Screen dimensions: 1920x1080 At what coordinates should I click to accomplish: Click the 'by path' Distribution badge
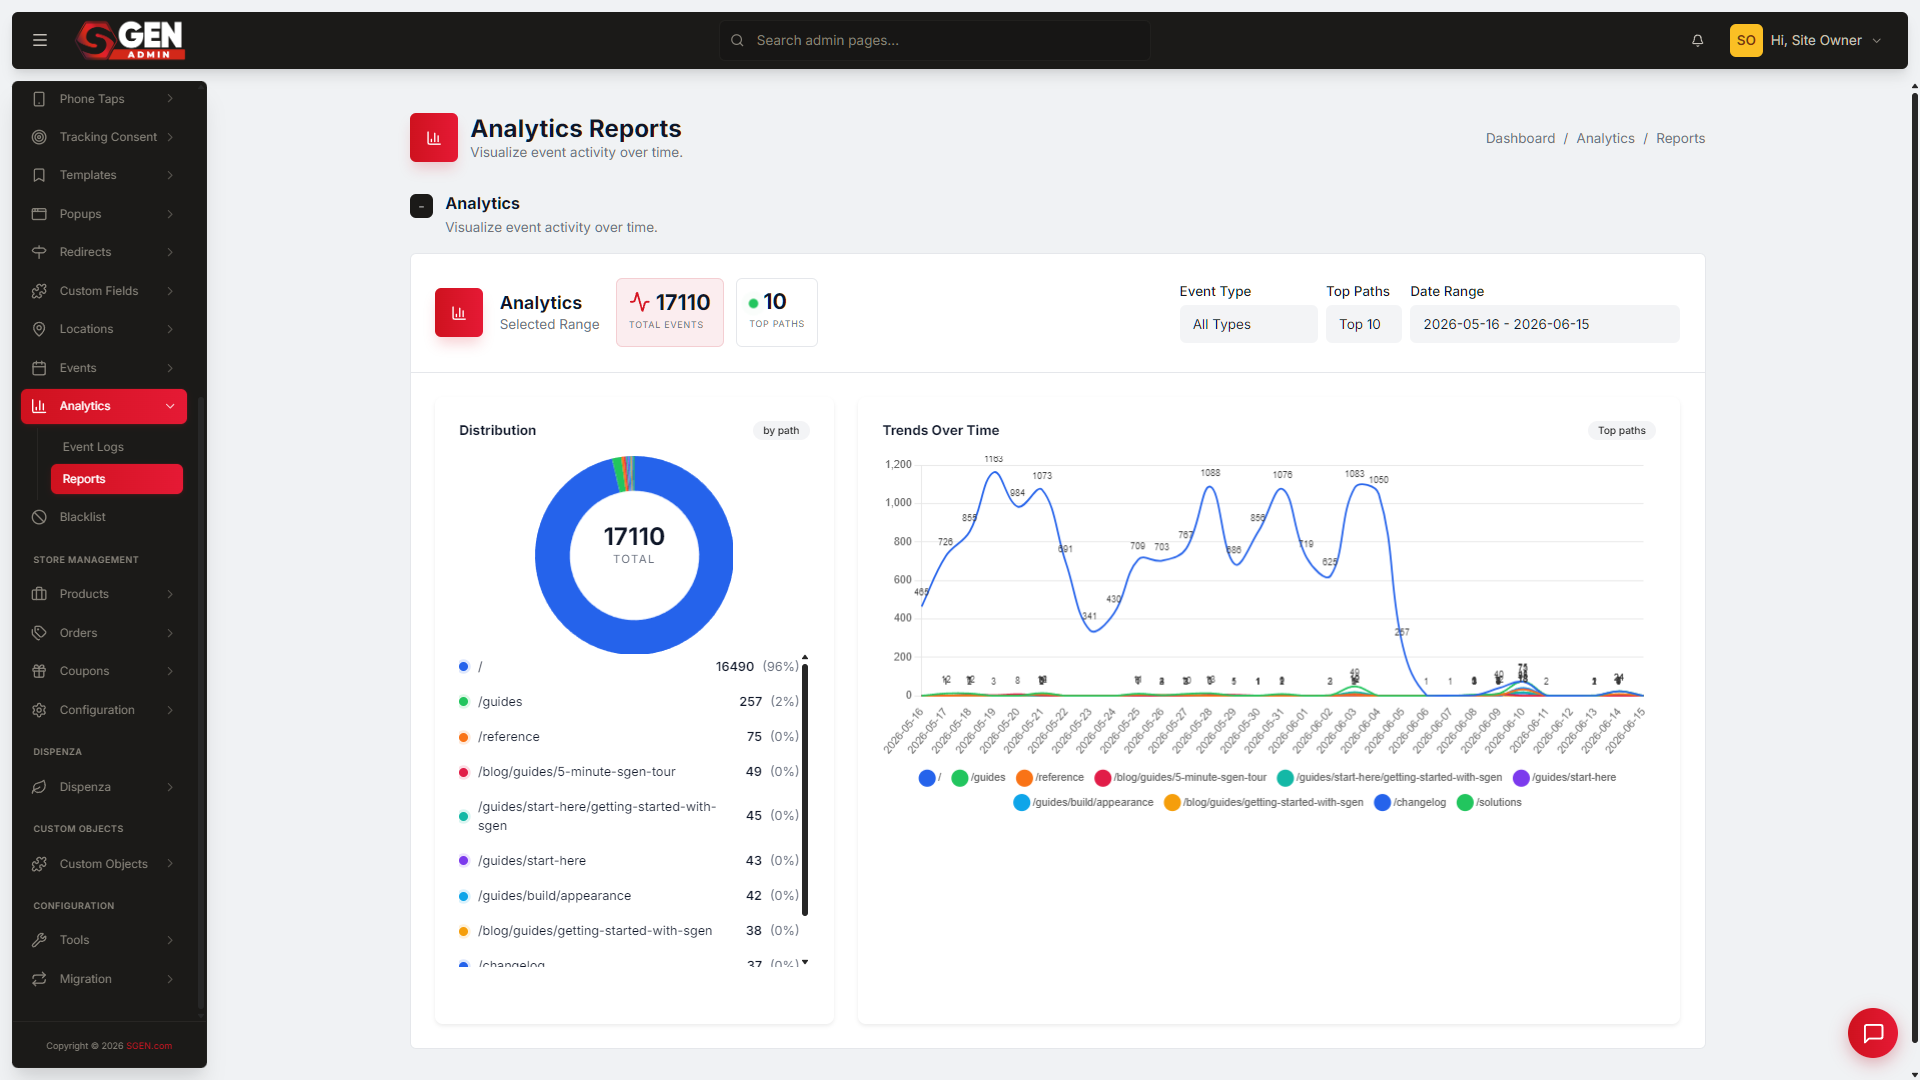[x=781, y=431]
